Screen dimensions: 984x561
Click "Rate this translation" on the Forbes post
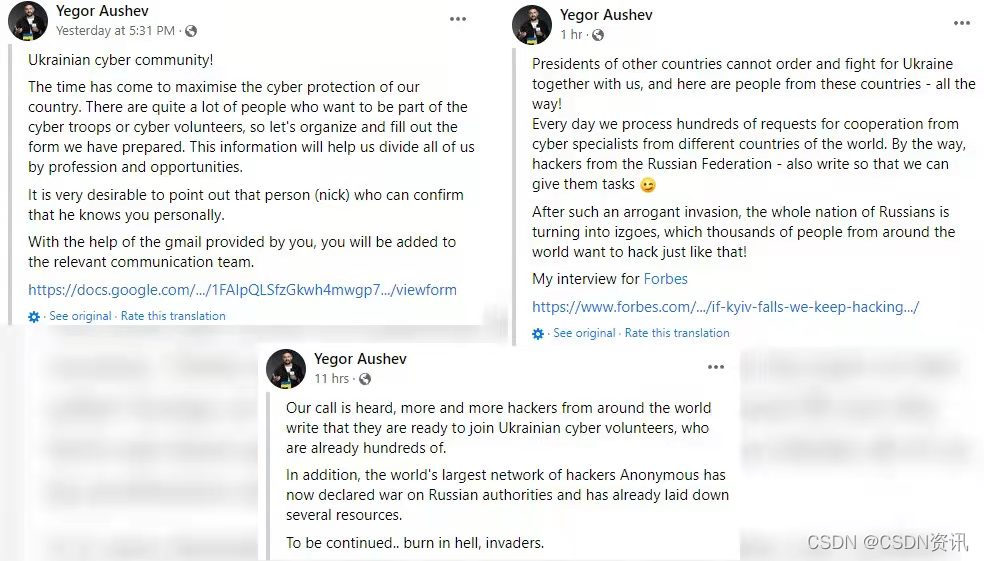[x=677, y=333]
